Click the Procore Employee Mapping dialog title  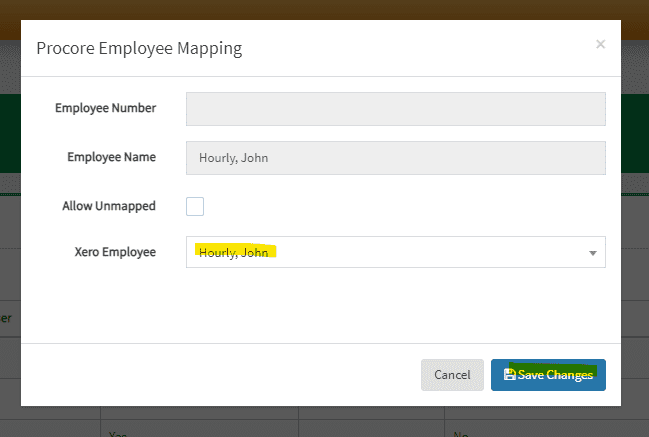[139, 47]
